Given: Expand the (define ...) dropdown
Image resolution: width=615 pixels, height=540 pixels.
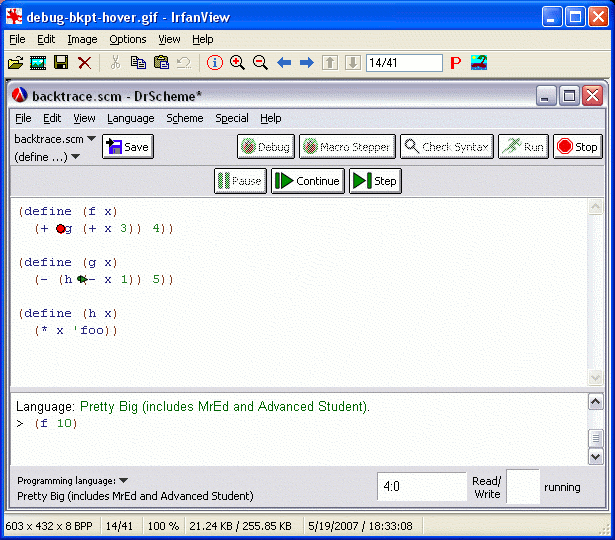Looking at the screenshot, I should (47, 157).
